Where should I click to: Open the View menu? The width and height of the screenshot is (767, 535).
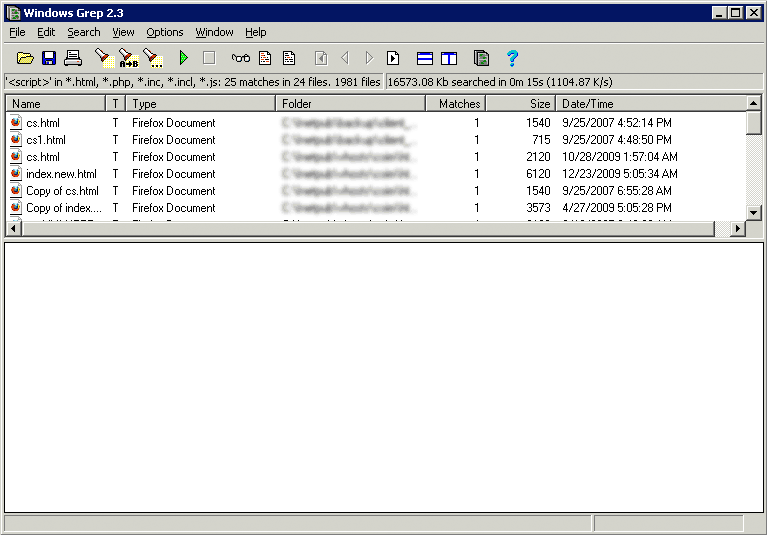[x=123, y=32]
